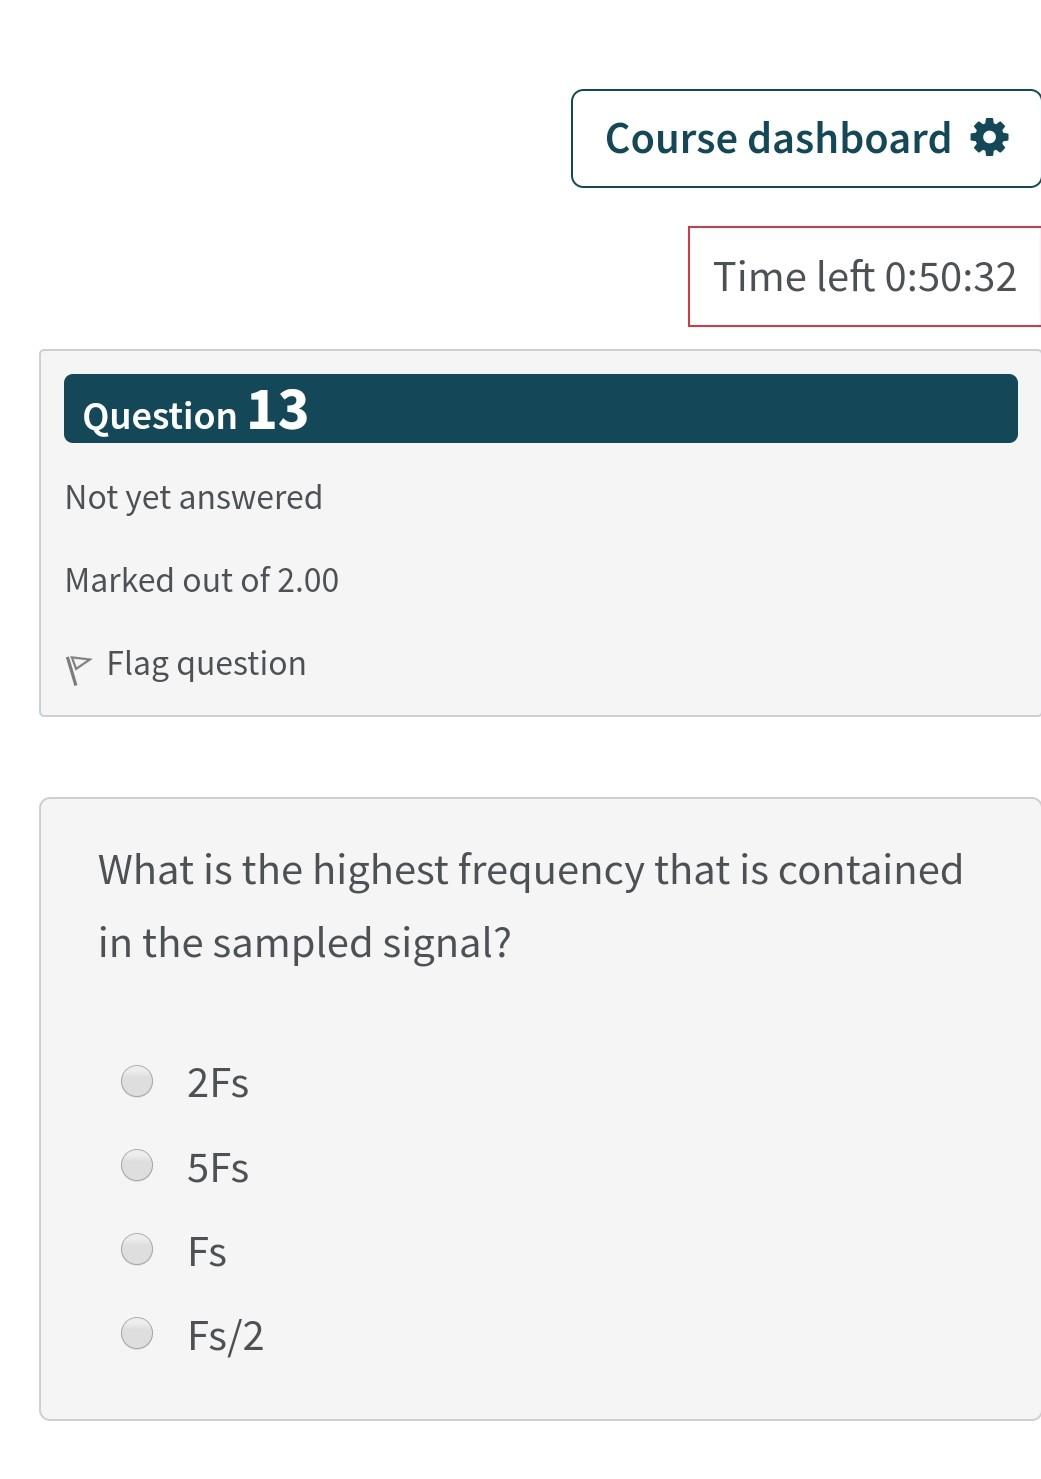Viewport: 1041px width, 1479px height.
Task: Click the Marked out of 2.00 text
Action: coord(201,578)
